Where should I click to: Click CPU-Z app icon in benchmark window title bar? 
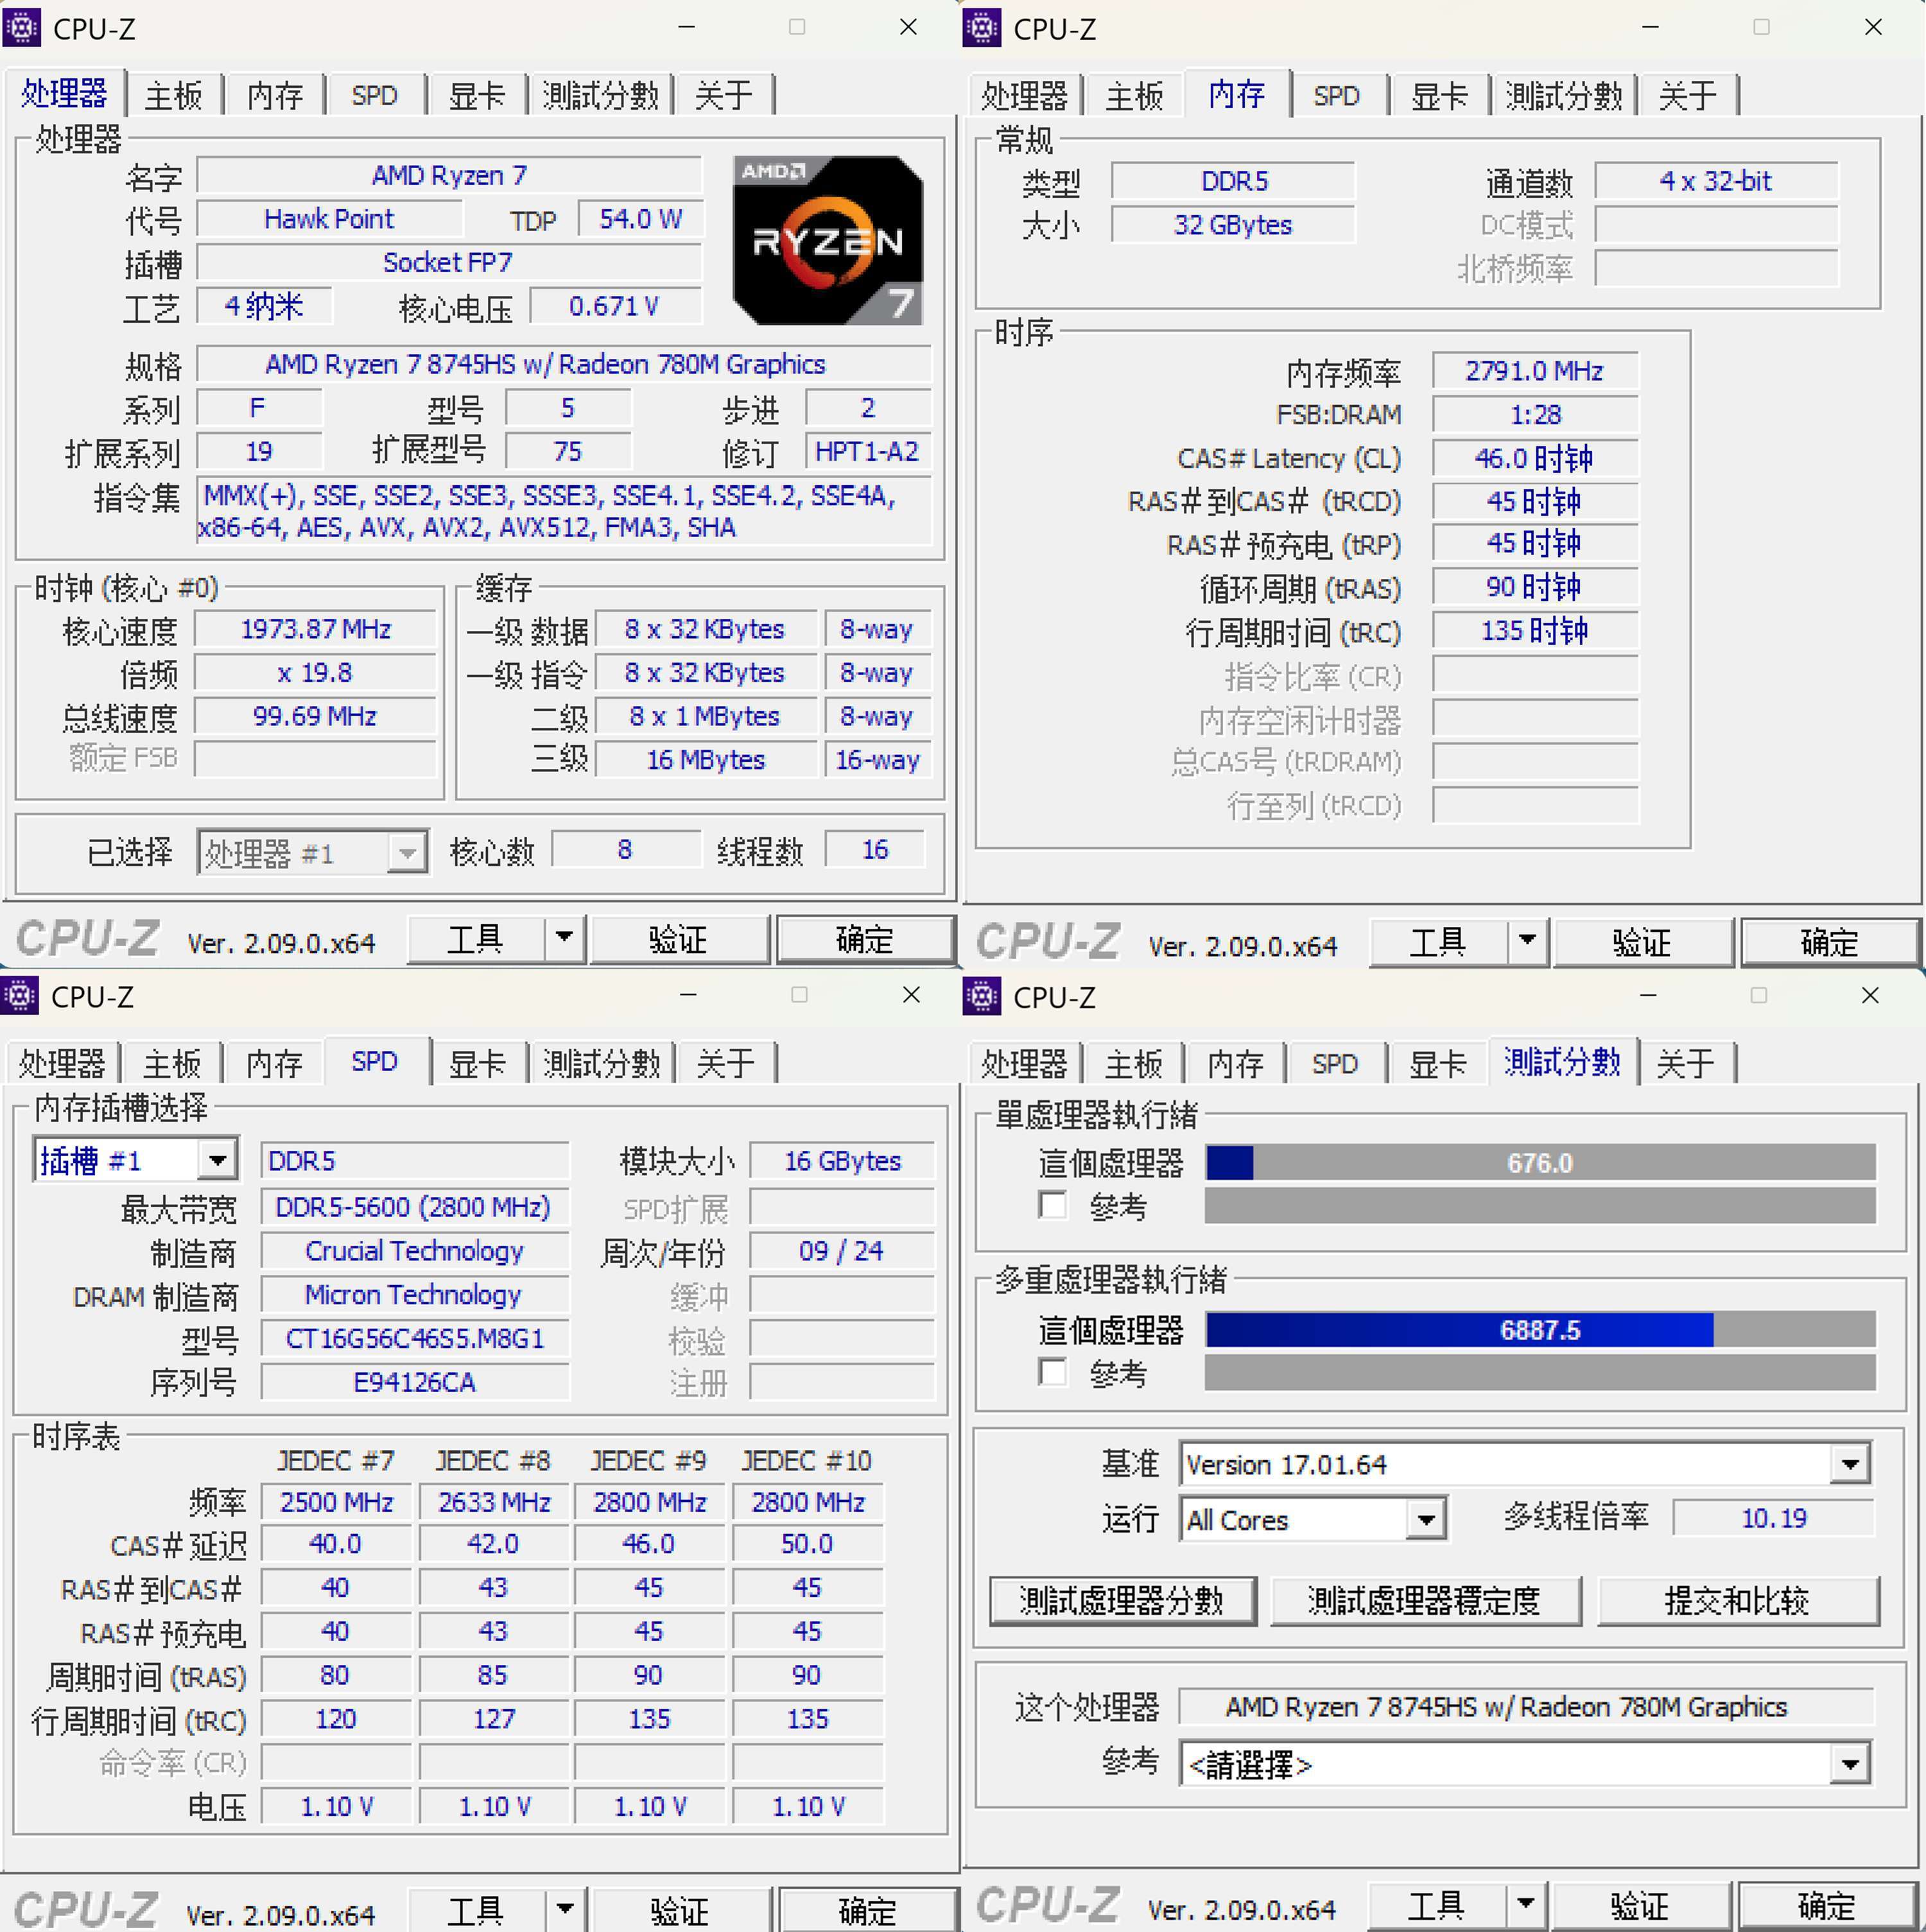(x=981, y=995)
